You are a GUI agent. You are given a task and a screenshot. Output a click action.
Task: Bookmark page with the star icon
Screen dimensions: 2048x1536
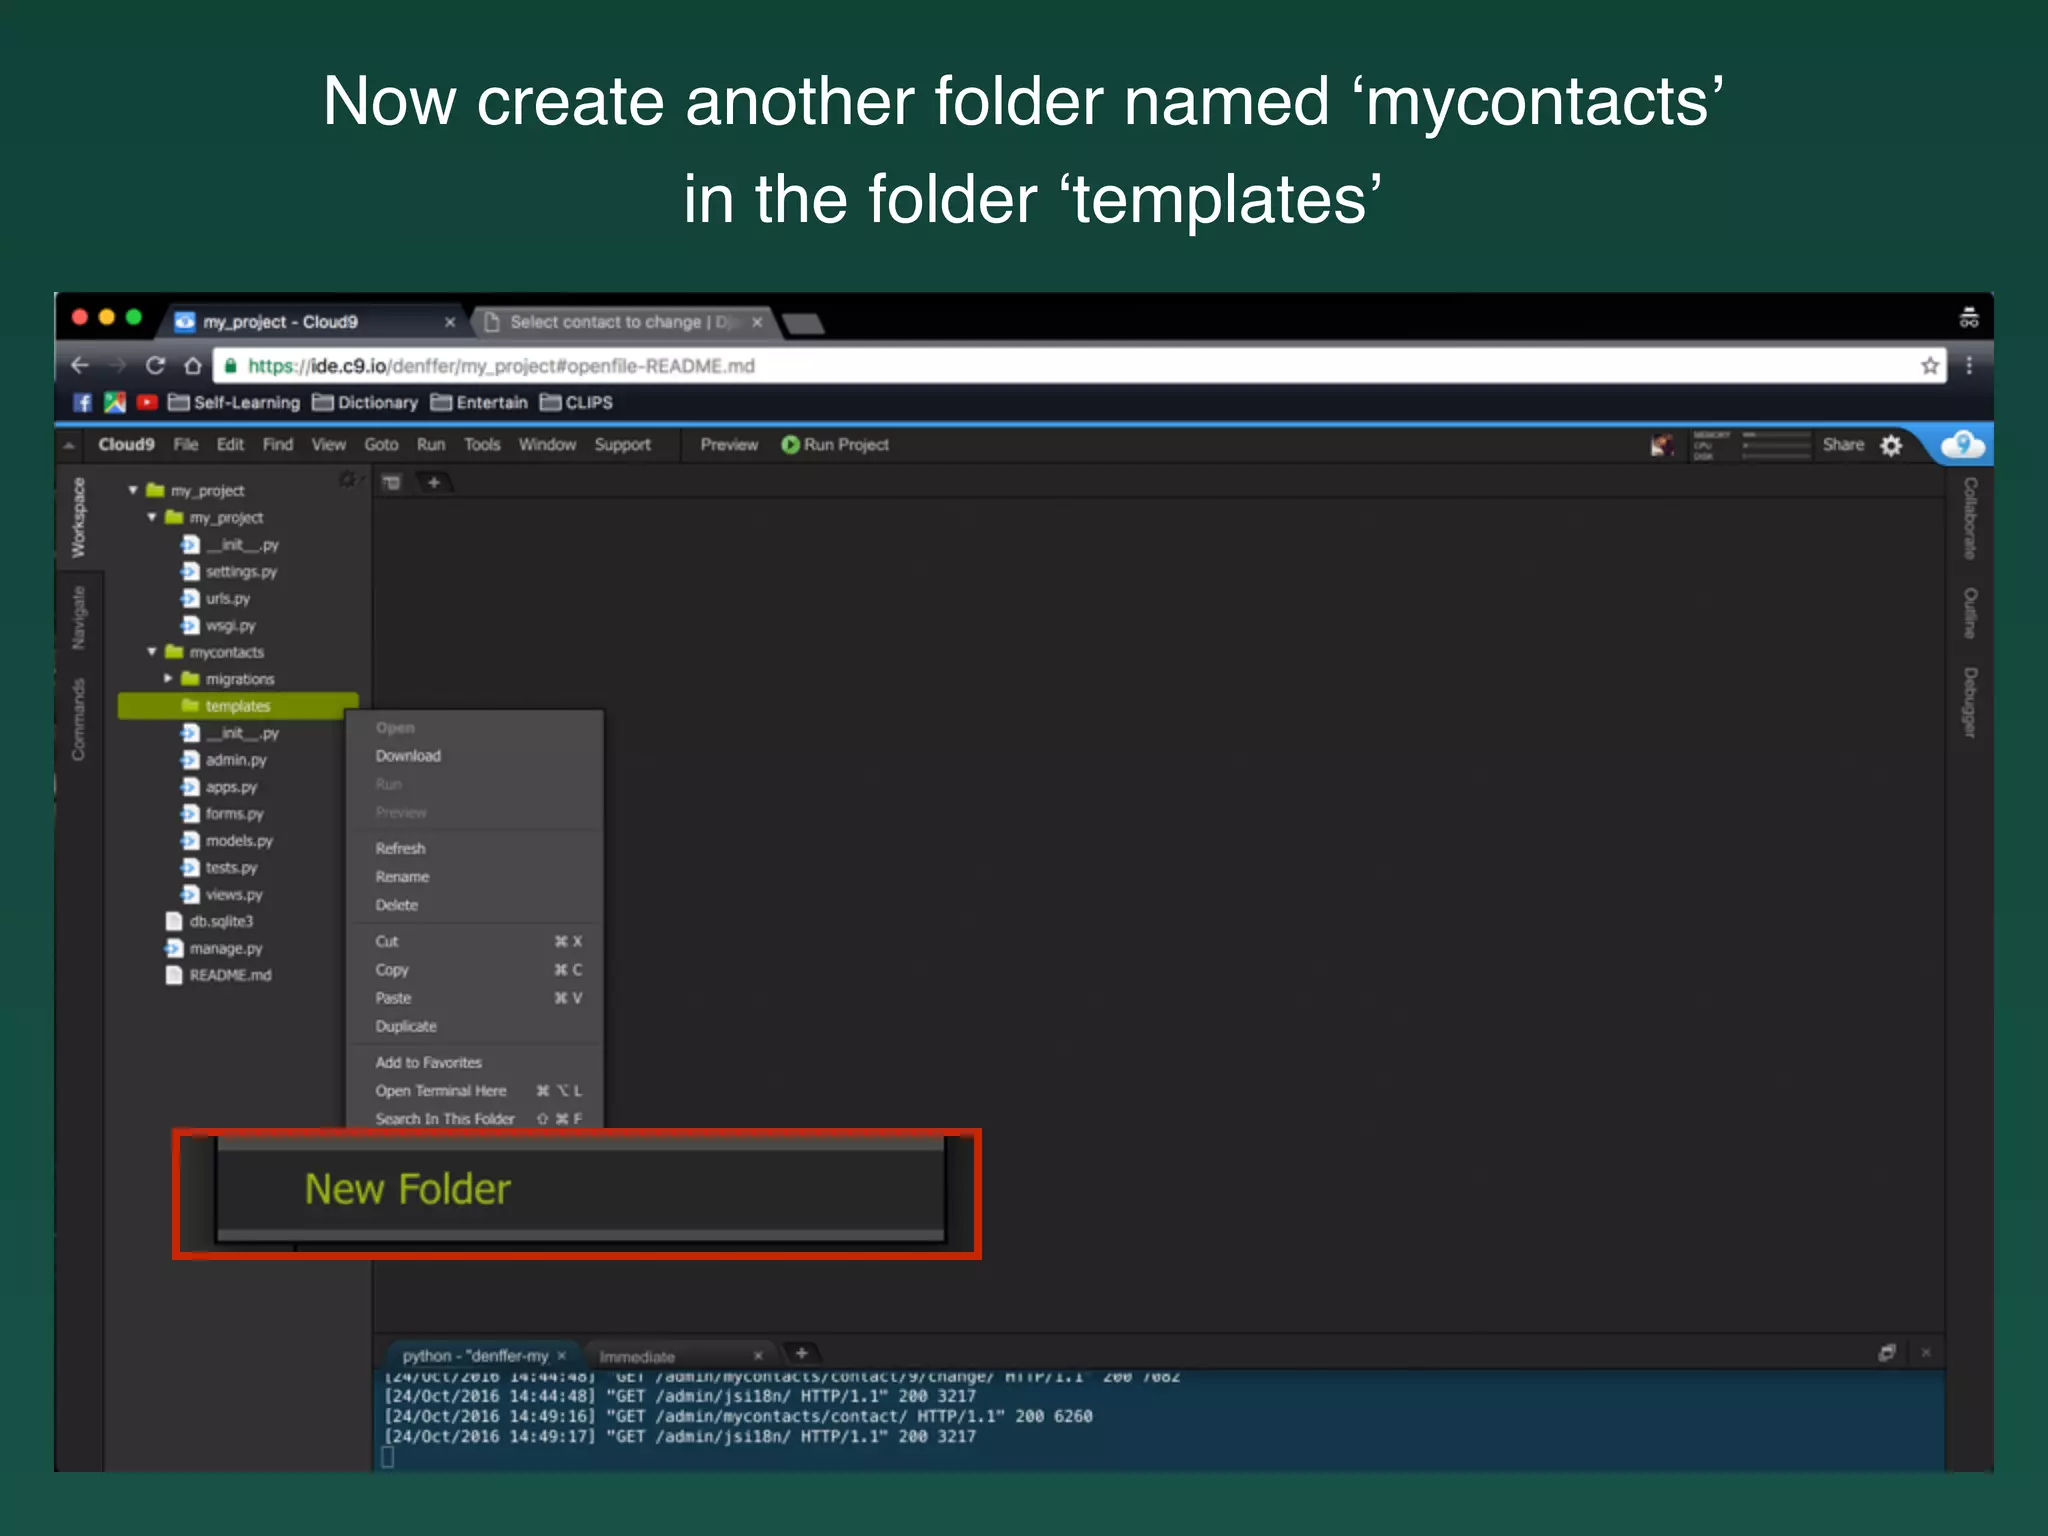1929,366
